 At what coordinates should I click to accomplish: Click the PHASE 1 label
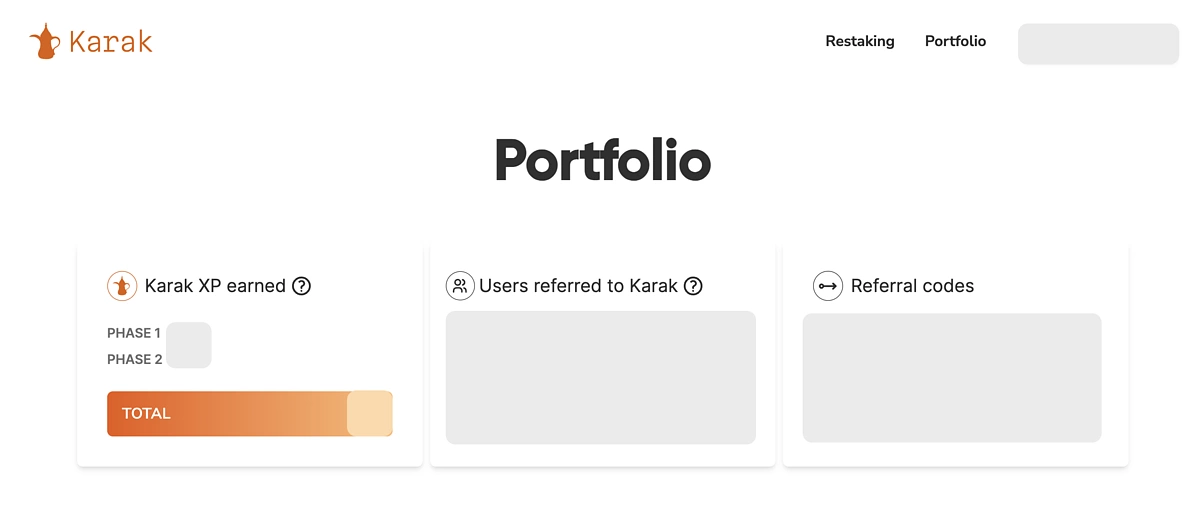[x=134, y=333]
